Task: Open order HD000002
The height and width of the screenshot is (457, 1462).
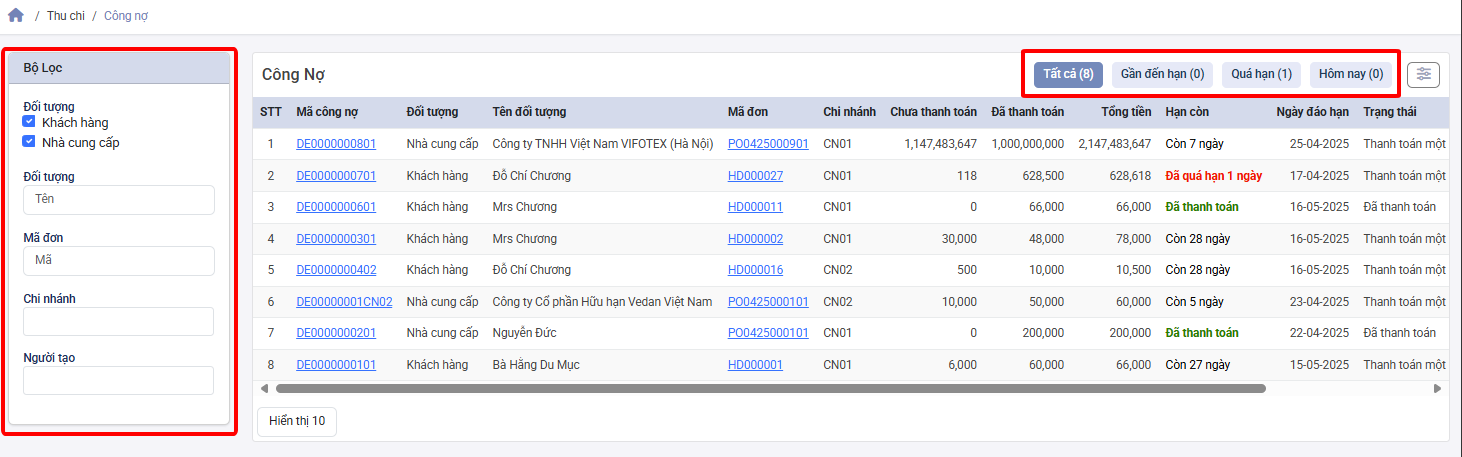Action: [x=755, y=239]
